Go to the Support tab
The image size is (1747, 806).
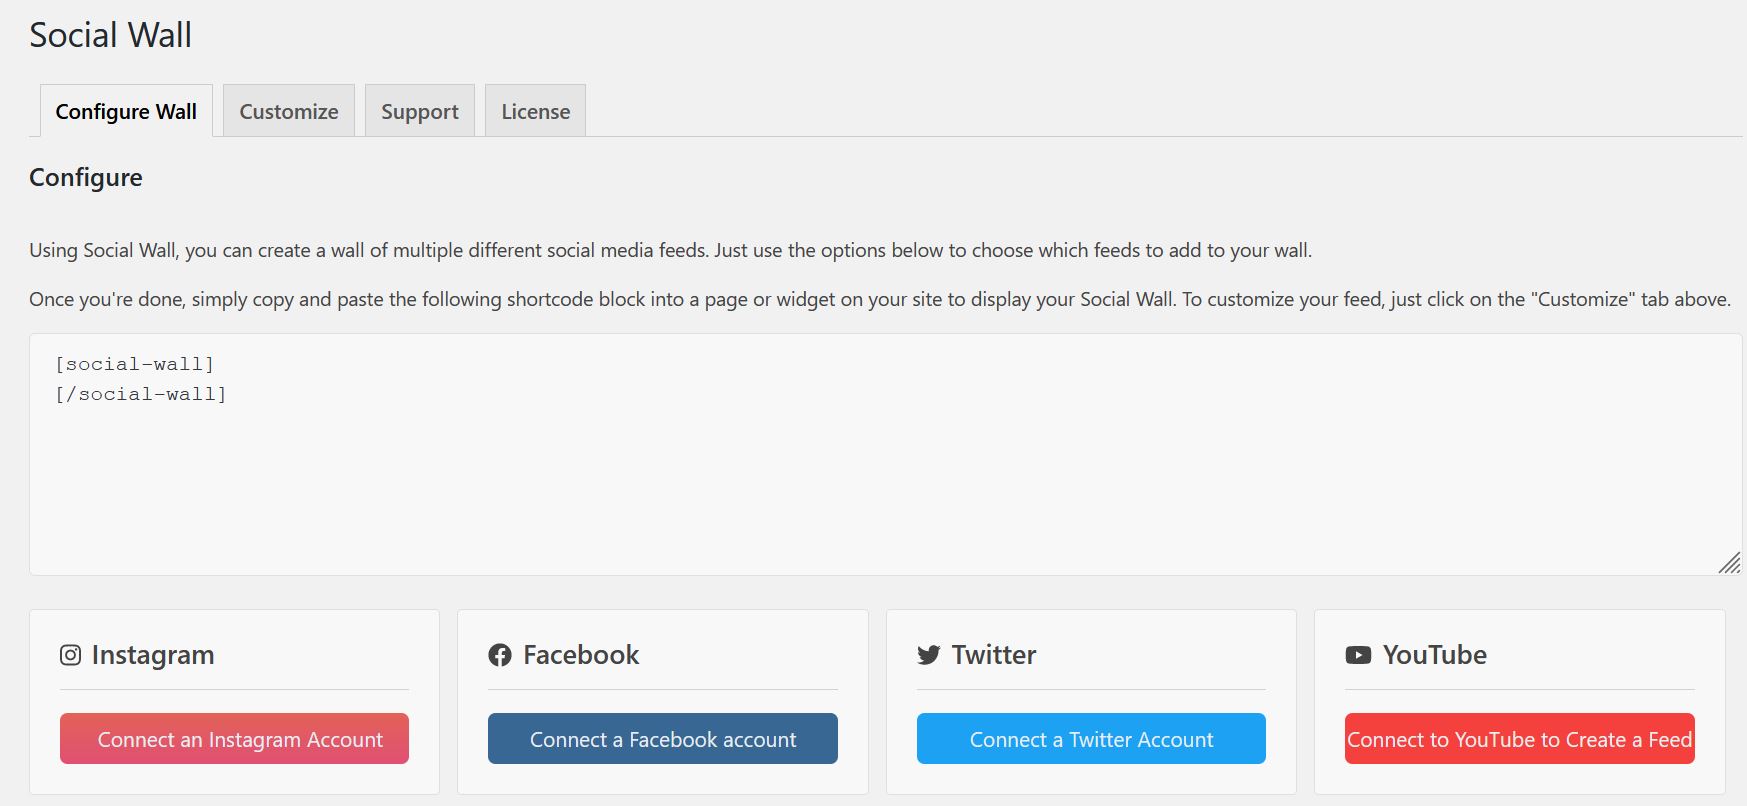click(420, 111)
